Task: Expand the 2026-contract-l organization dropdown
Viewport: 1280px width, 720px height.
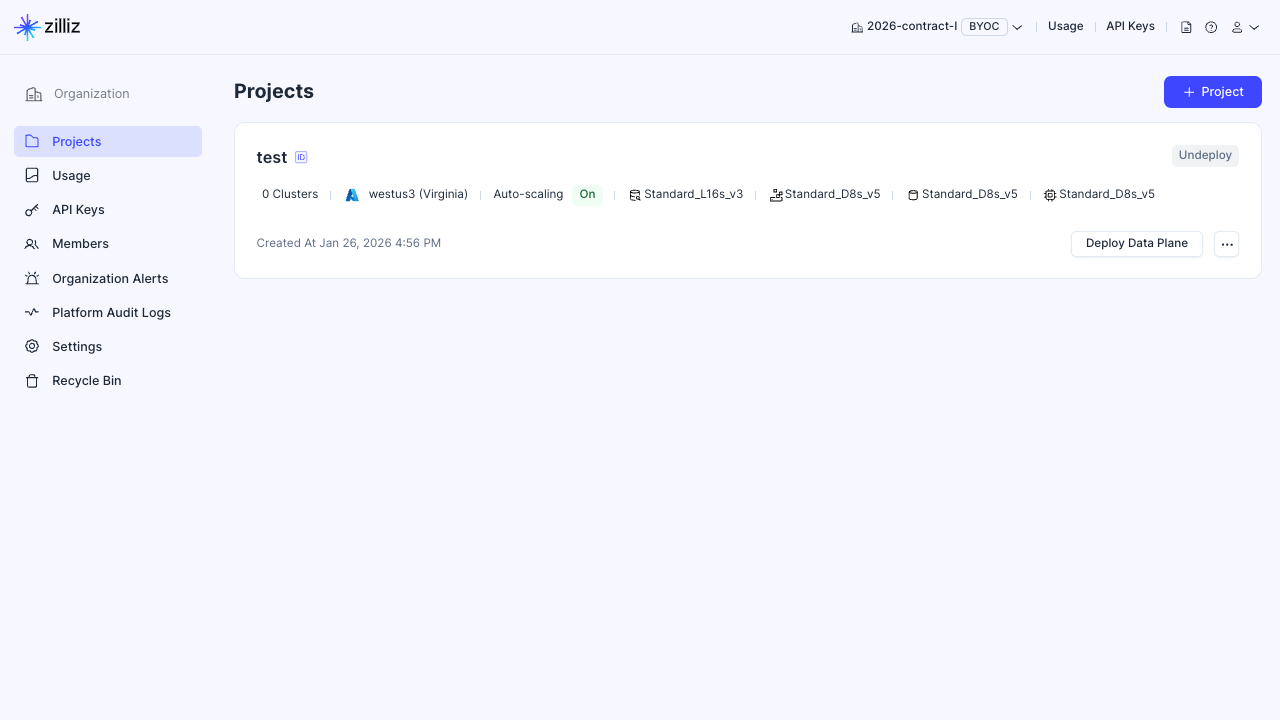Action: pyautogui.click(x=1017, y=27)
